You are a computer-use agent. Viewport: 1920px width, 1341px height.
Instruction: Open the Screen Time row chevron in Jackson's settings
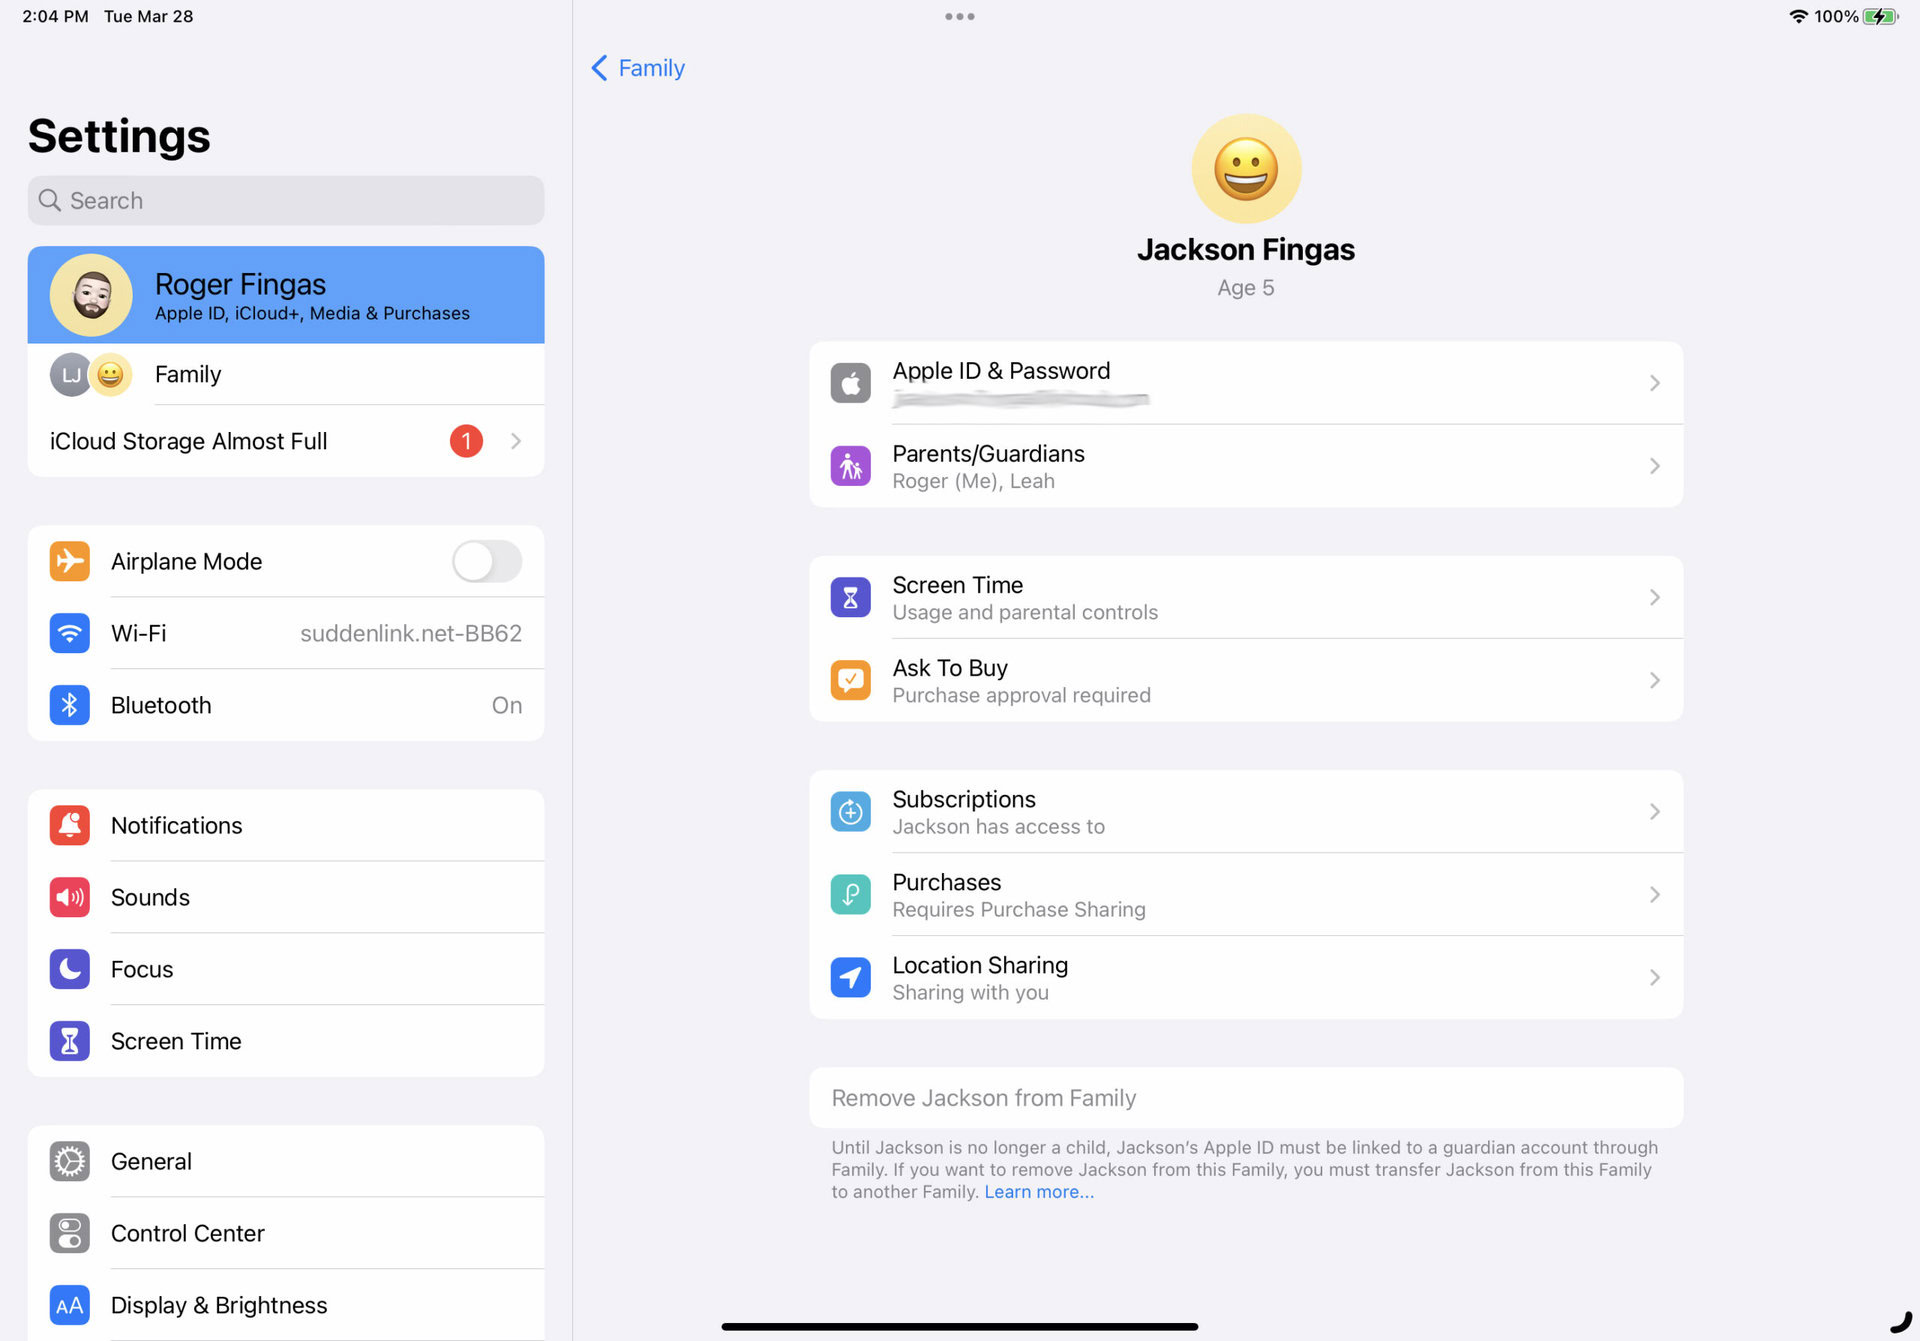pyautogui.click(x=1654, y=597)
